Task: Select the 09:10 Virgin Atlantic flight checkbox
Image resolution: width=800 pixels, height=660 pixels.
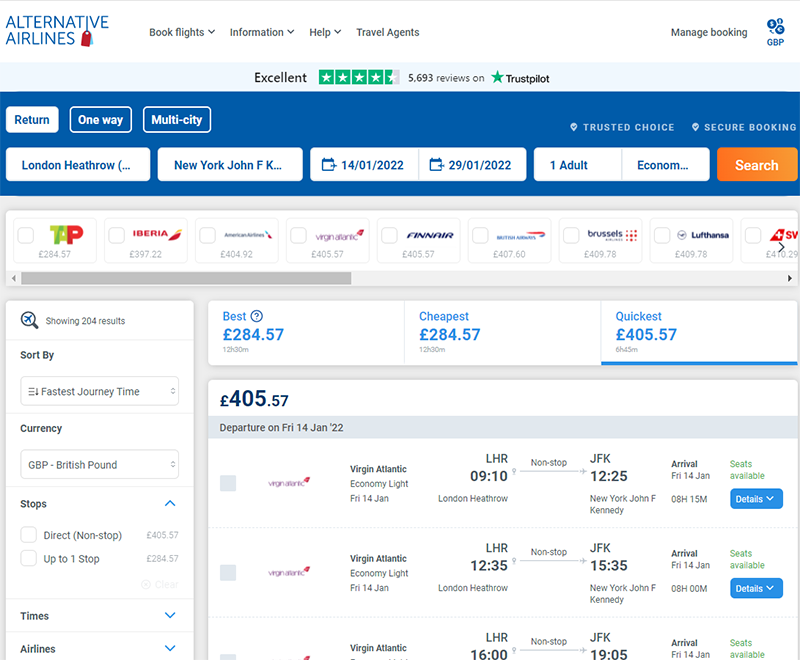Action: [x=228, y=483]
